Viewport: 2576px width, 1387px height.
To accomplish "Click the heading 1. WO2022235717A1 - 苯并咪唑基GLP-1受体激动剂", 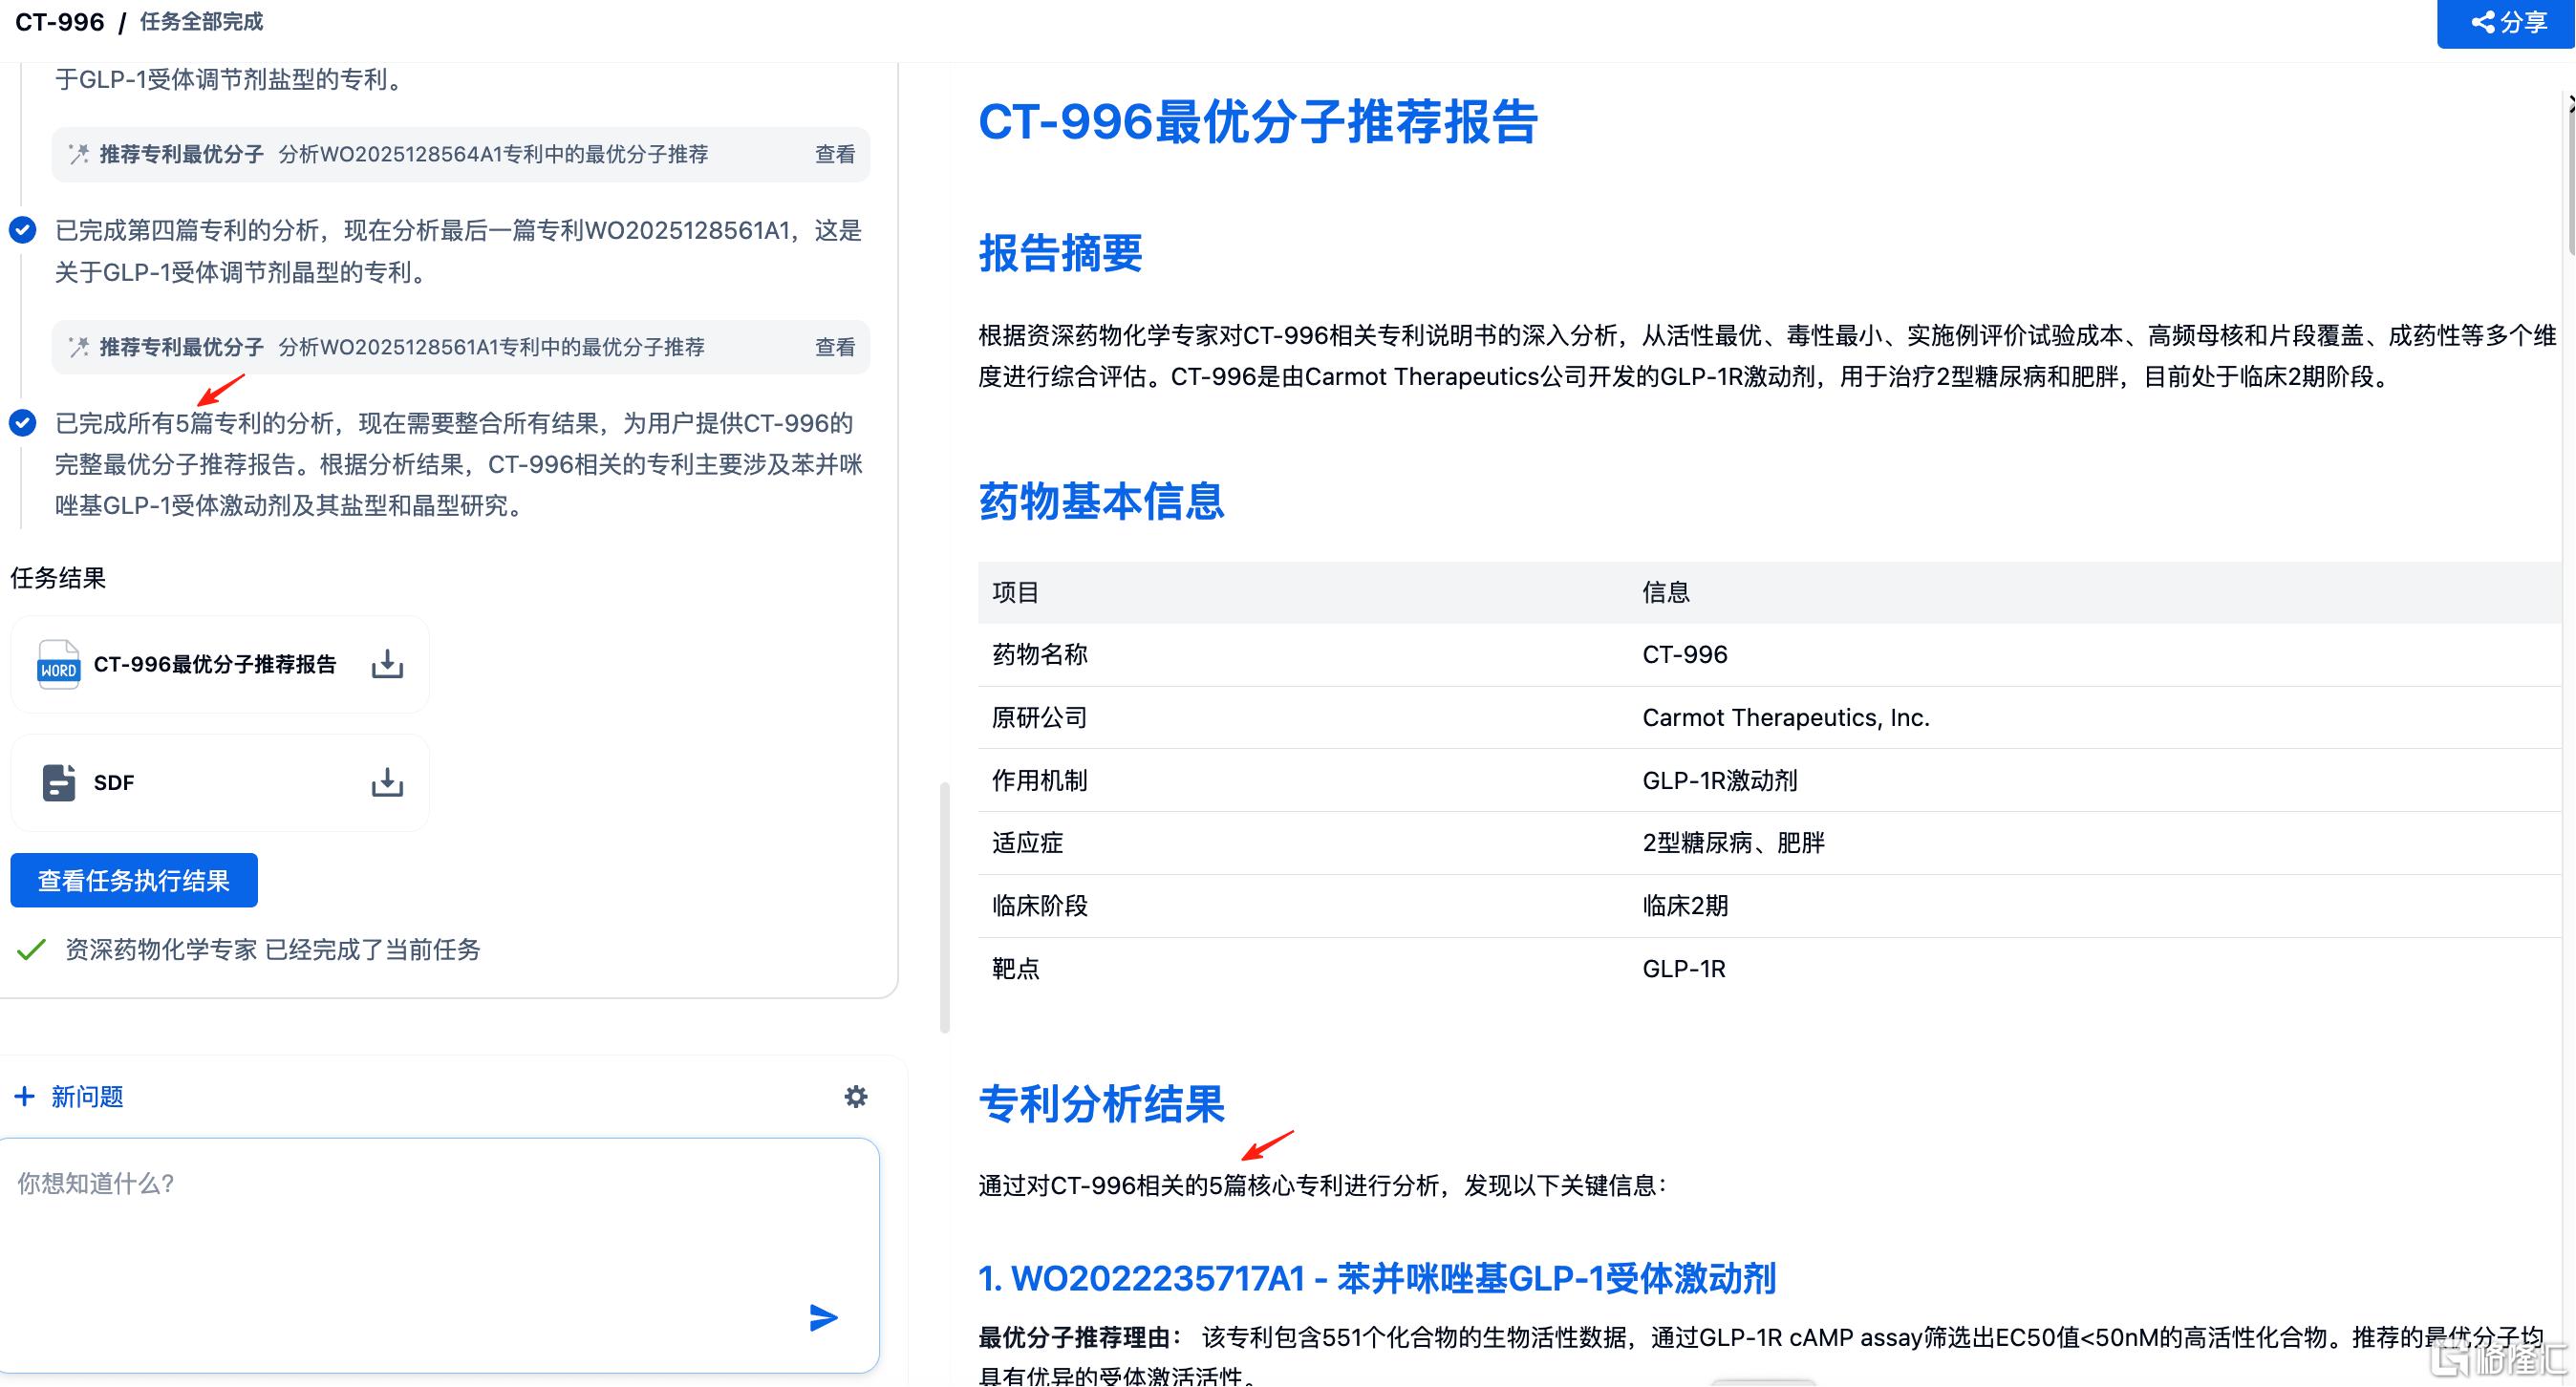I will point(1377,1279).
